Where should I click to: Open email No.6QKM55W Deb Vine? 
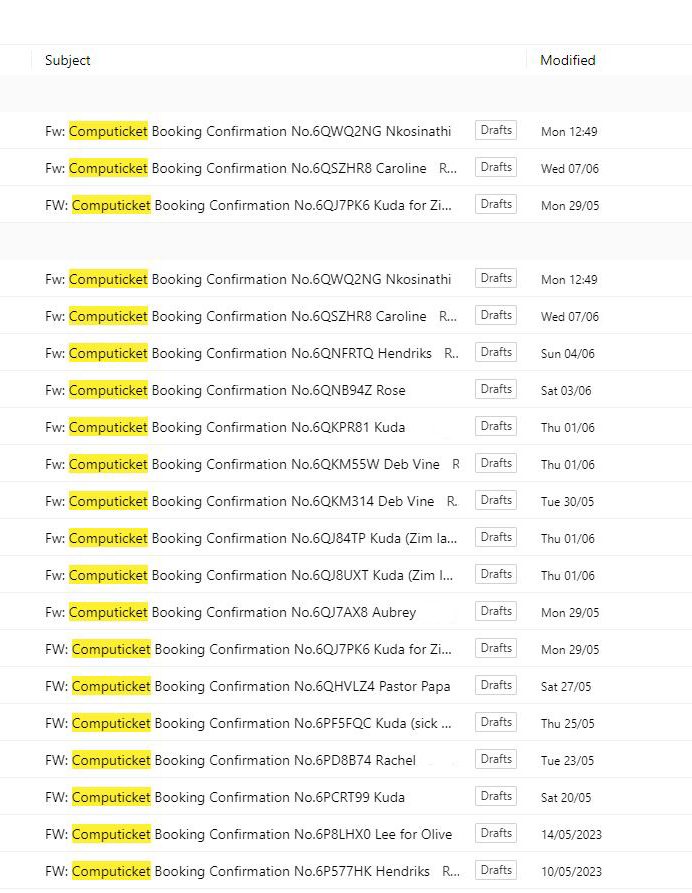(248, 464)
